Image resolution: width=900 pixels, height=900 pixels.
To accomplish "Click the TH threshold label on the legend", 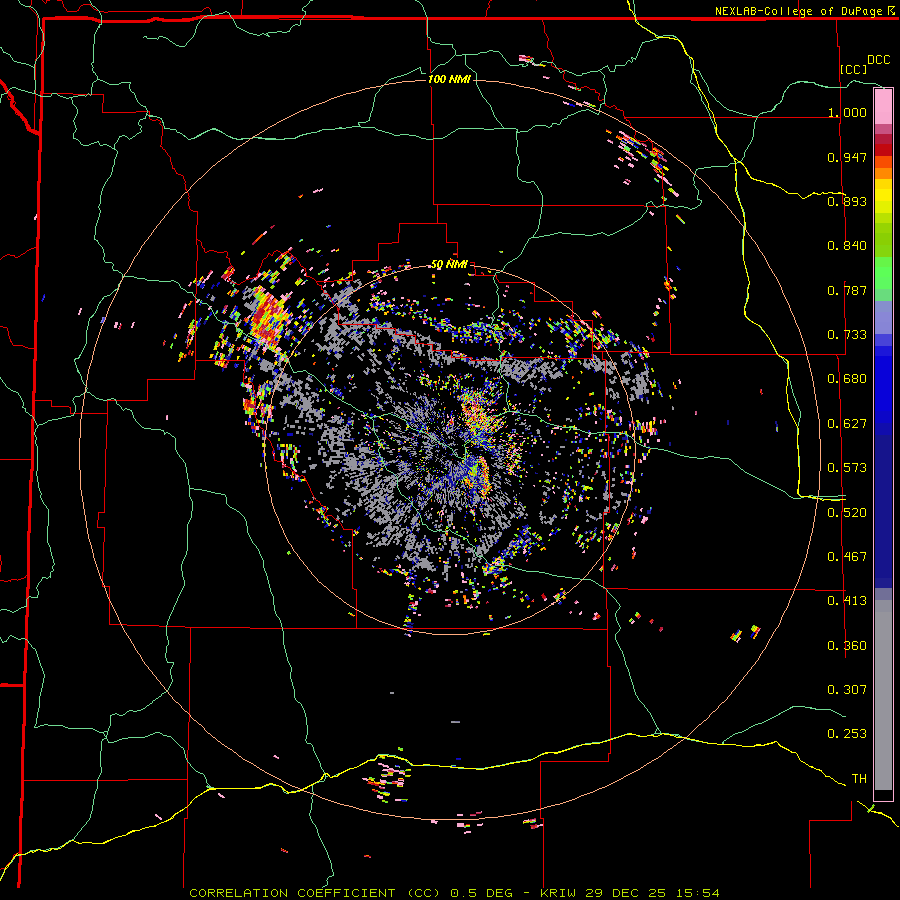I will coord(859,779).
